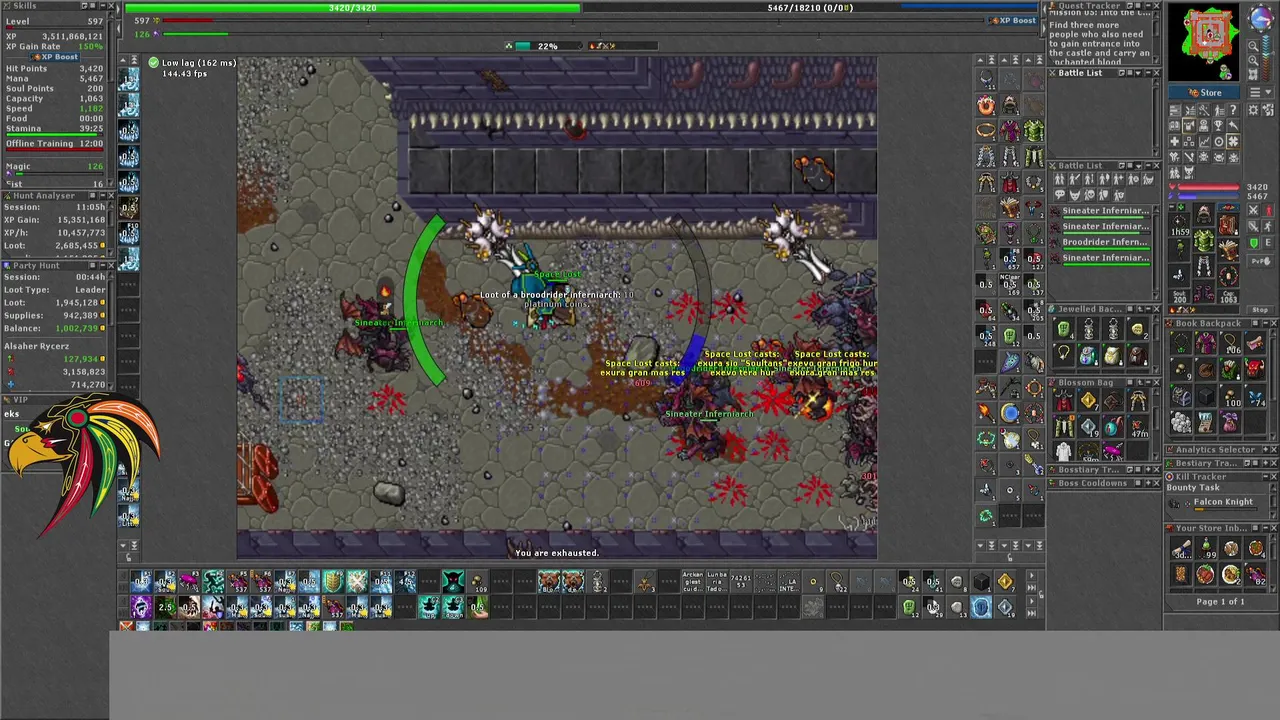Minimize the Book Backpack panel

pyautogui.click(x=1266, y=323)
